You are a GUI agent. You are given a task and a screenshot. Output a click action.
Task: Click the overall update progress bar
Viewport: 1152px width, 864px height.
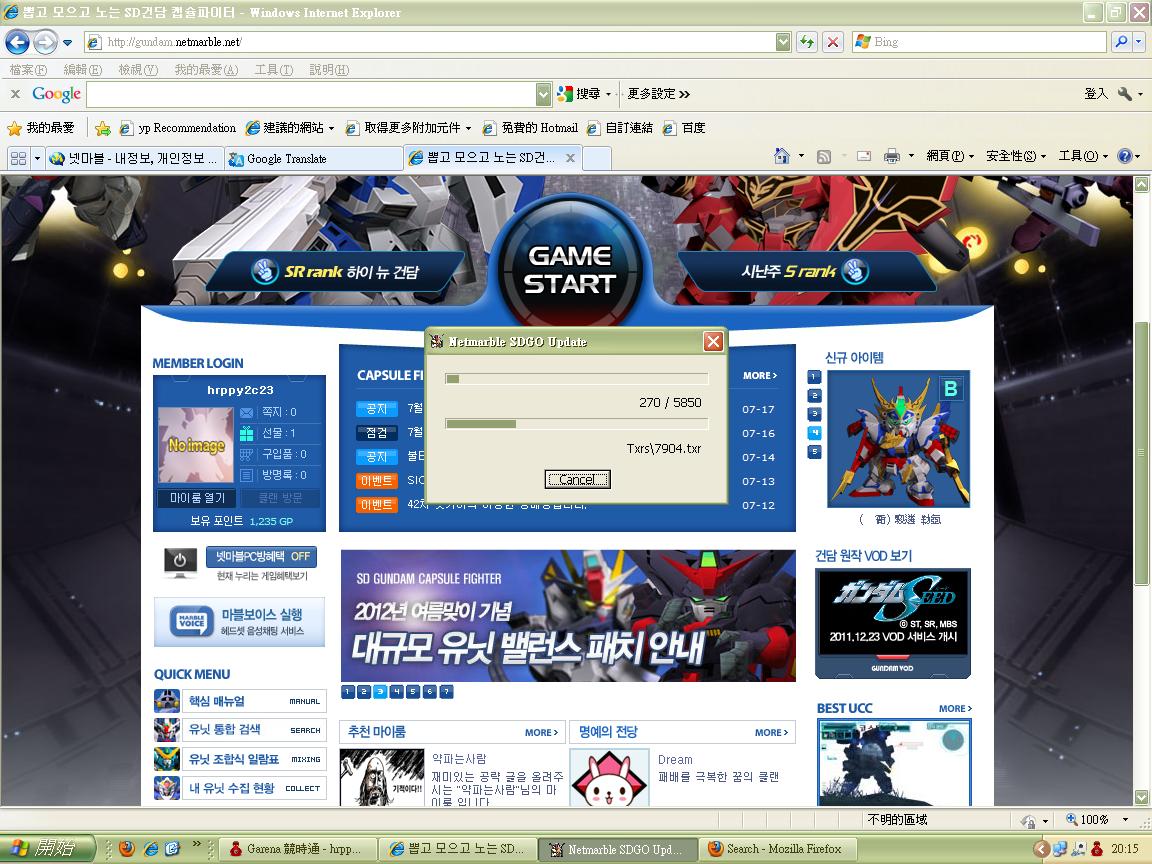click(x=577, y=379)
